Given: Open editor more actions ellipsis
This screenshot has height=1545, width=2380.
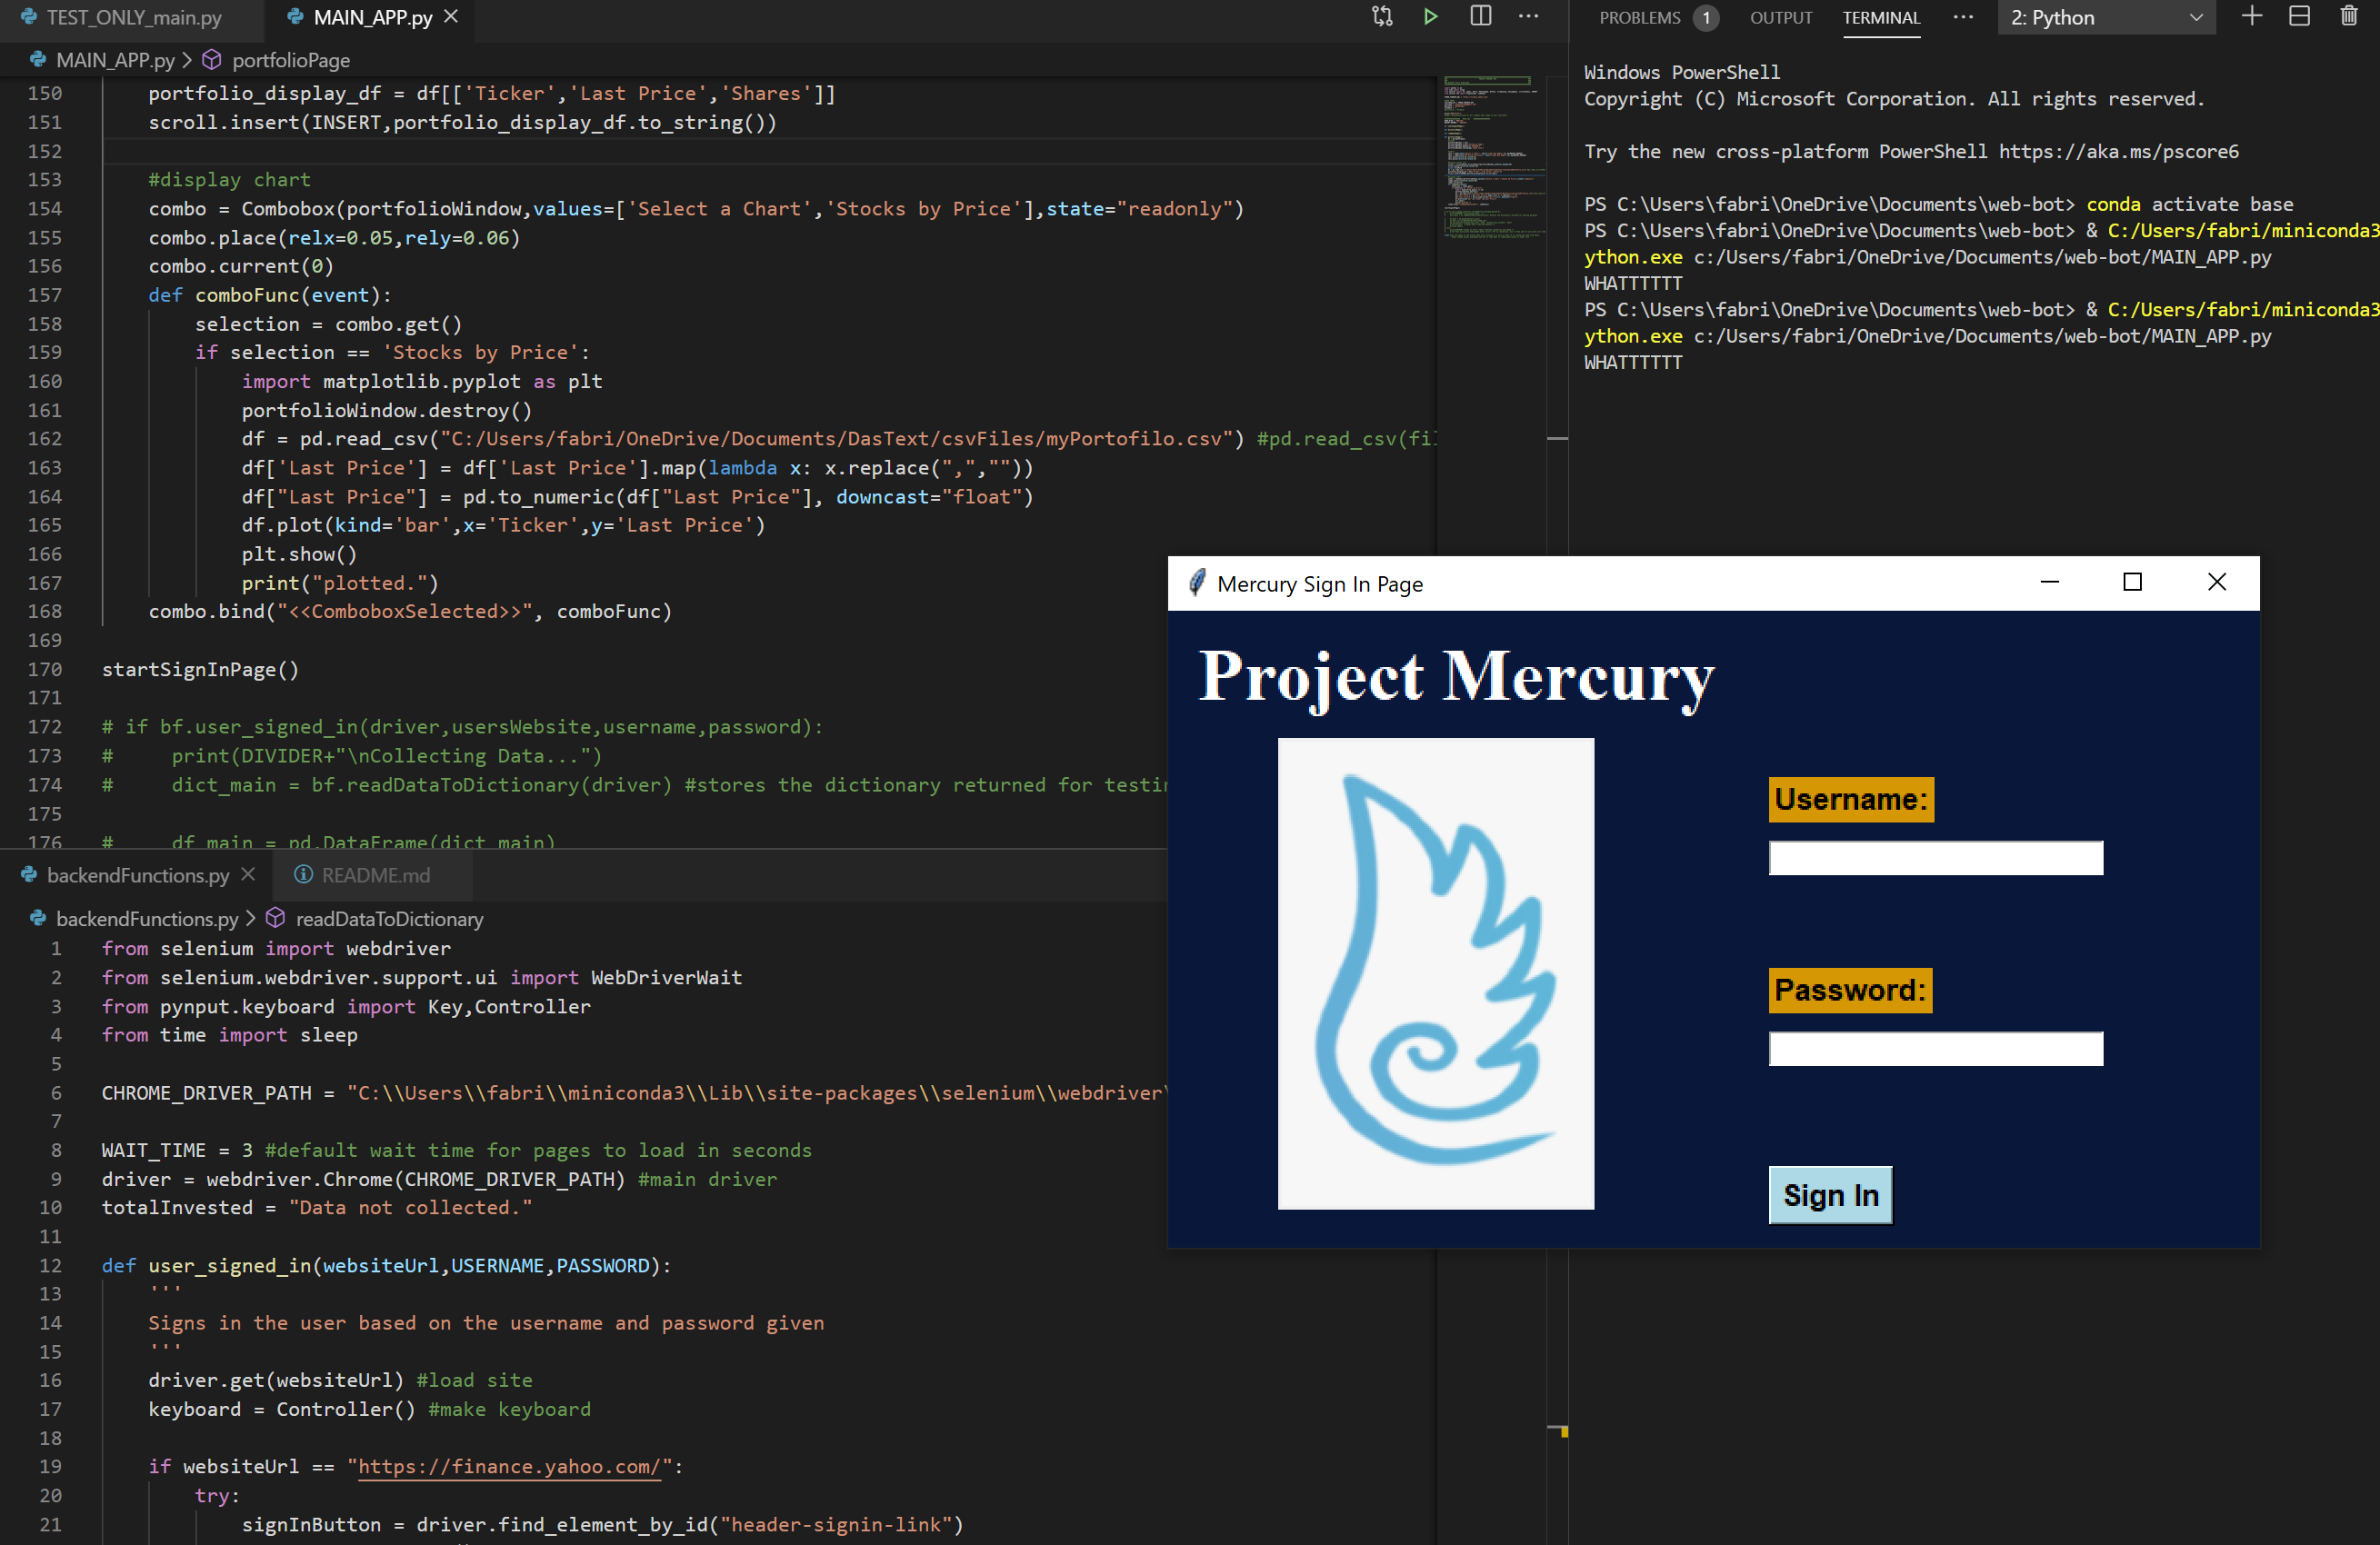Looking at the screenshot, I should [1528, 17].
